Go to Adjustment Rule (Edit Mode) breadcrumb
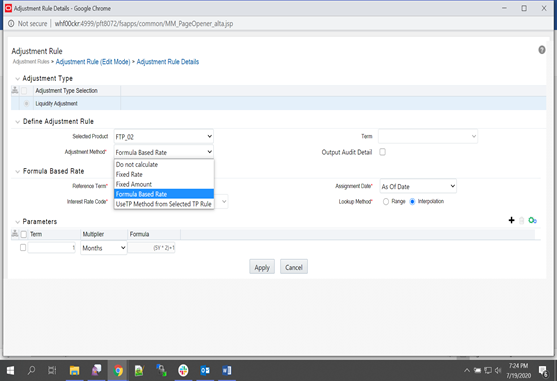Screen dimensions: 557x381 tap(93, 62)
